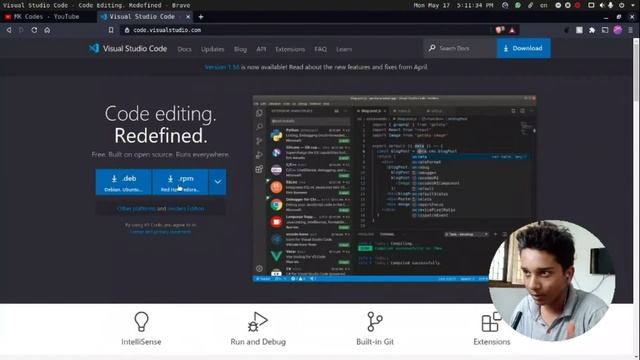Screen dimensions: 640x360
Task: Download the .deb package for Debian, Ubuntu
Action: 124,182
